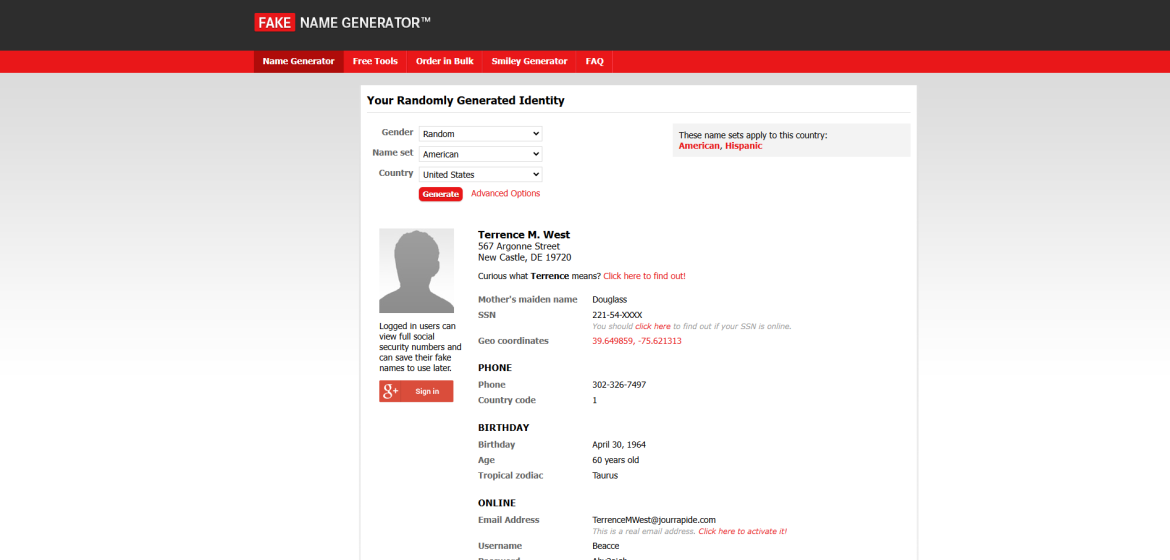Click the age value 60 years old
The image size is (1170, 560).
click(616, 460)
